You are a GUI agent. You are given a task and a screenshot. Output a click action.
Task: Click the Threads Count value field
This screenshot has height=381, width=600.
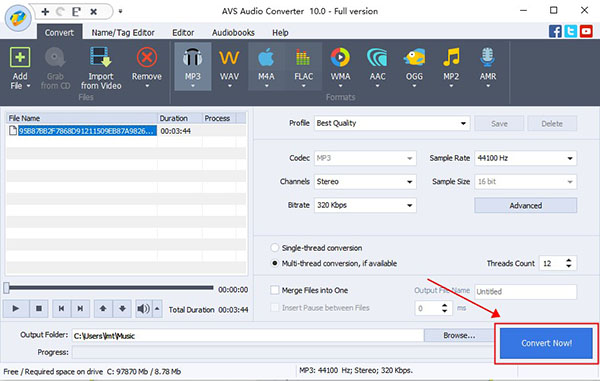551,263
